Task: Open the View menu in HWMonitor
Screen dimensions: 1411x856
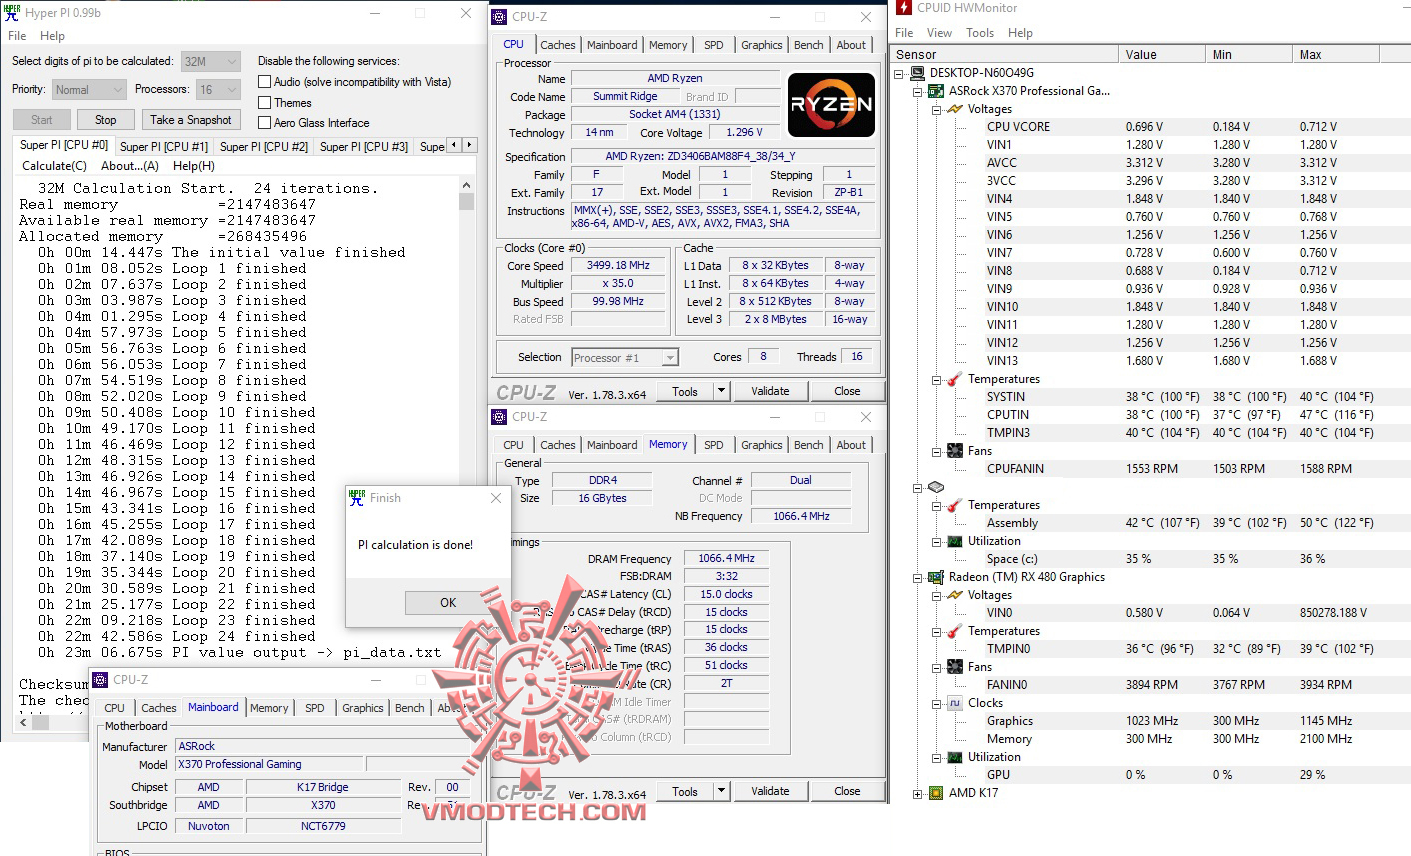Action: point(939,32)
